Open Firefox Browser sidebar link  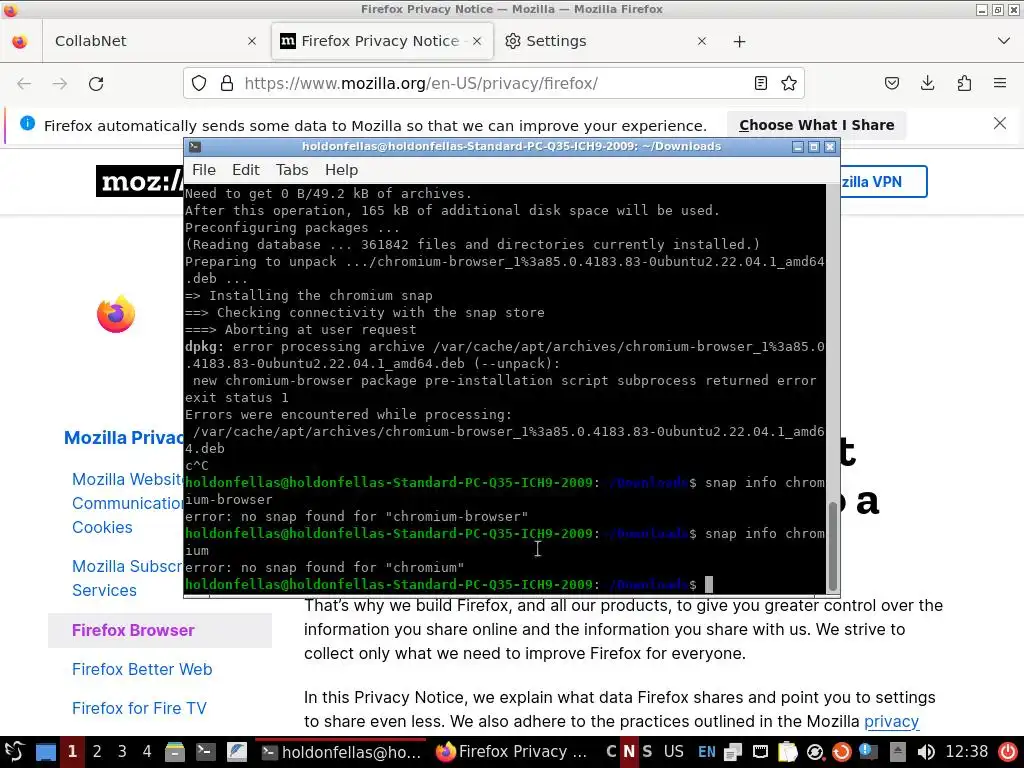(133, 630)
